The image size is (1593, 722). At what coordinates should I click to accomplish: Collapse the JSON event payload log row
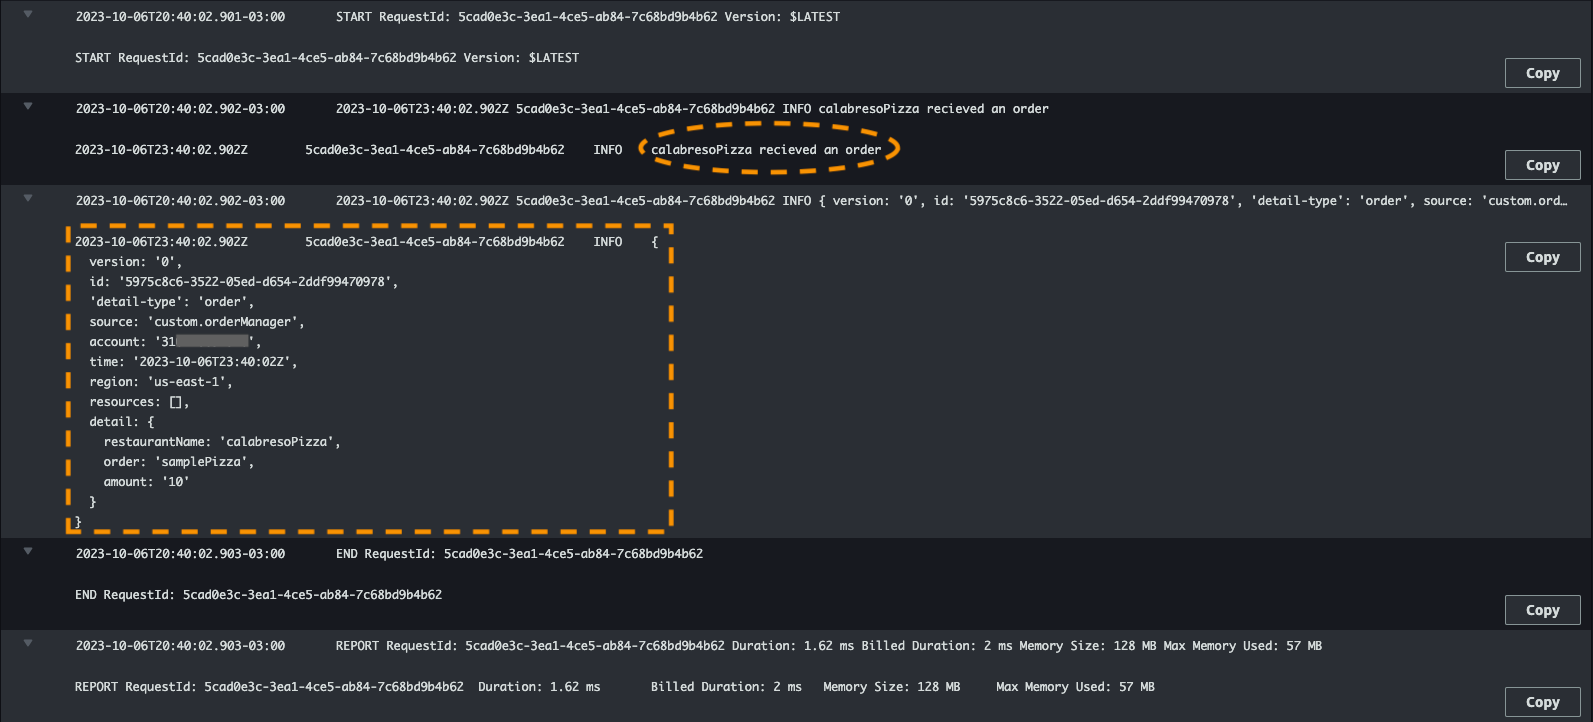click(28, 198)
